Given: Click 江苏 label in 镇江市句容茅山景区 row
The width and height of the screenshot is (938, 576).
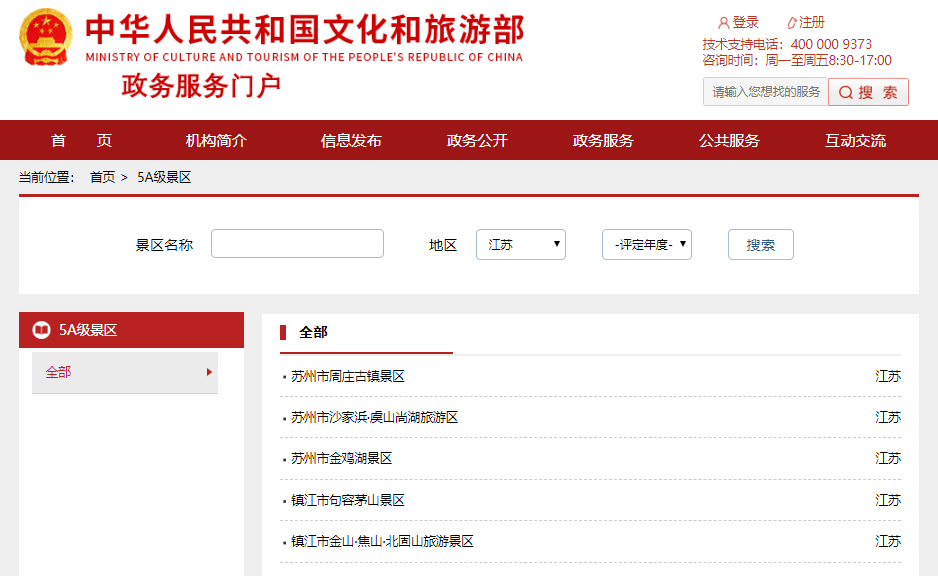Looking at the screenshot, I should [x=888, y=500].
